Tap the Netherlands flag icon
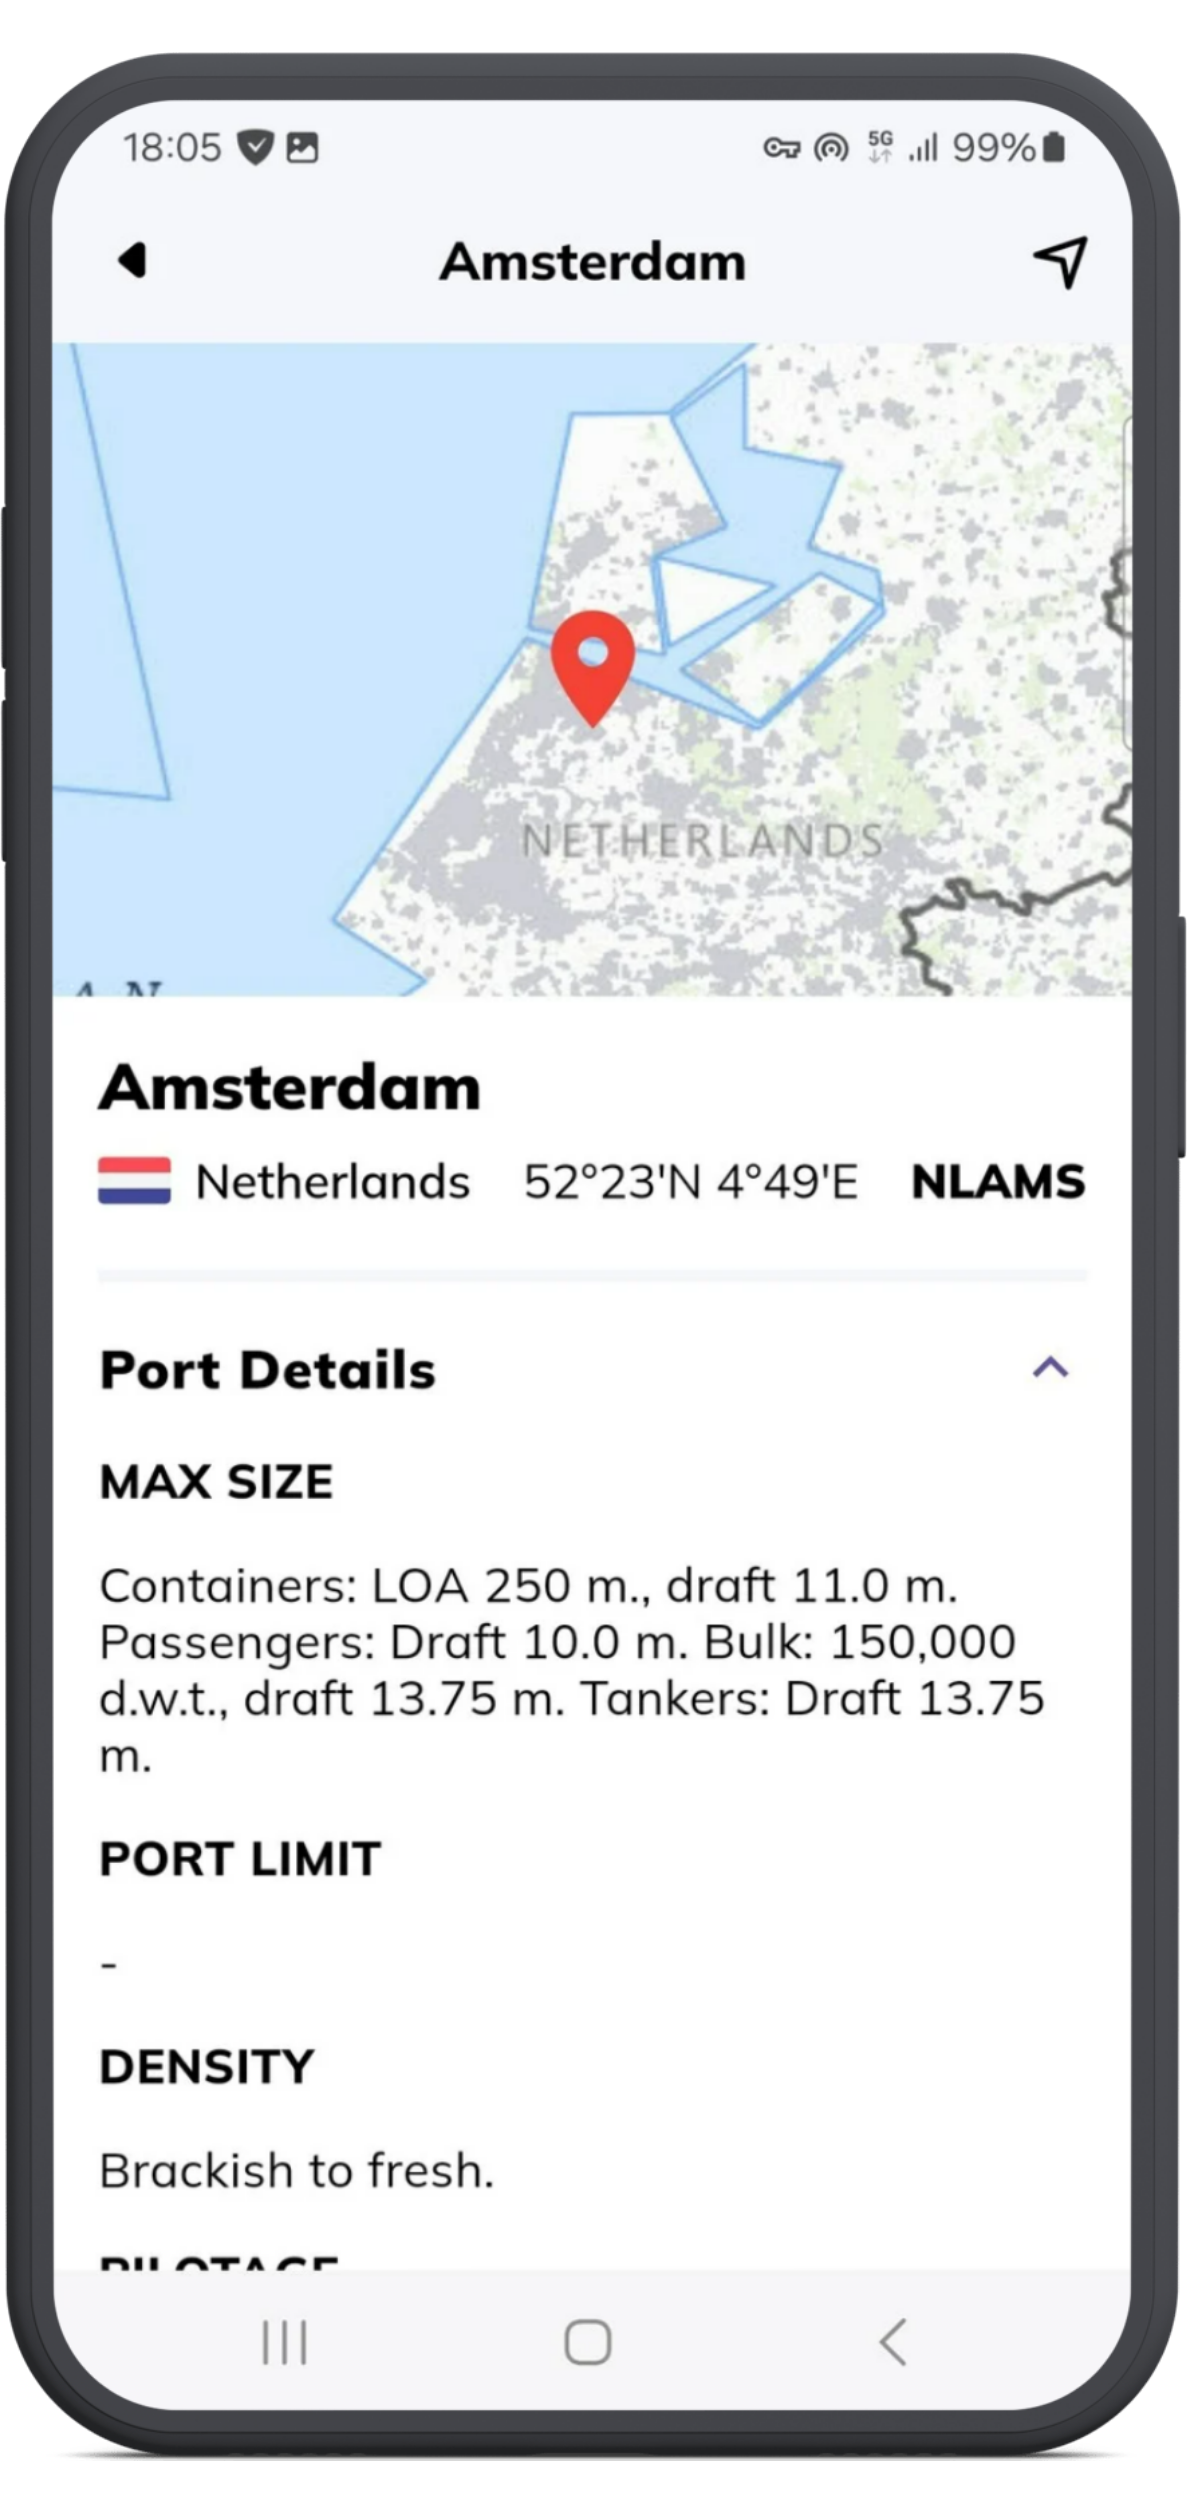This screenshot has width=1187, height=2513. point(134,1180)
